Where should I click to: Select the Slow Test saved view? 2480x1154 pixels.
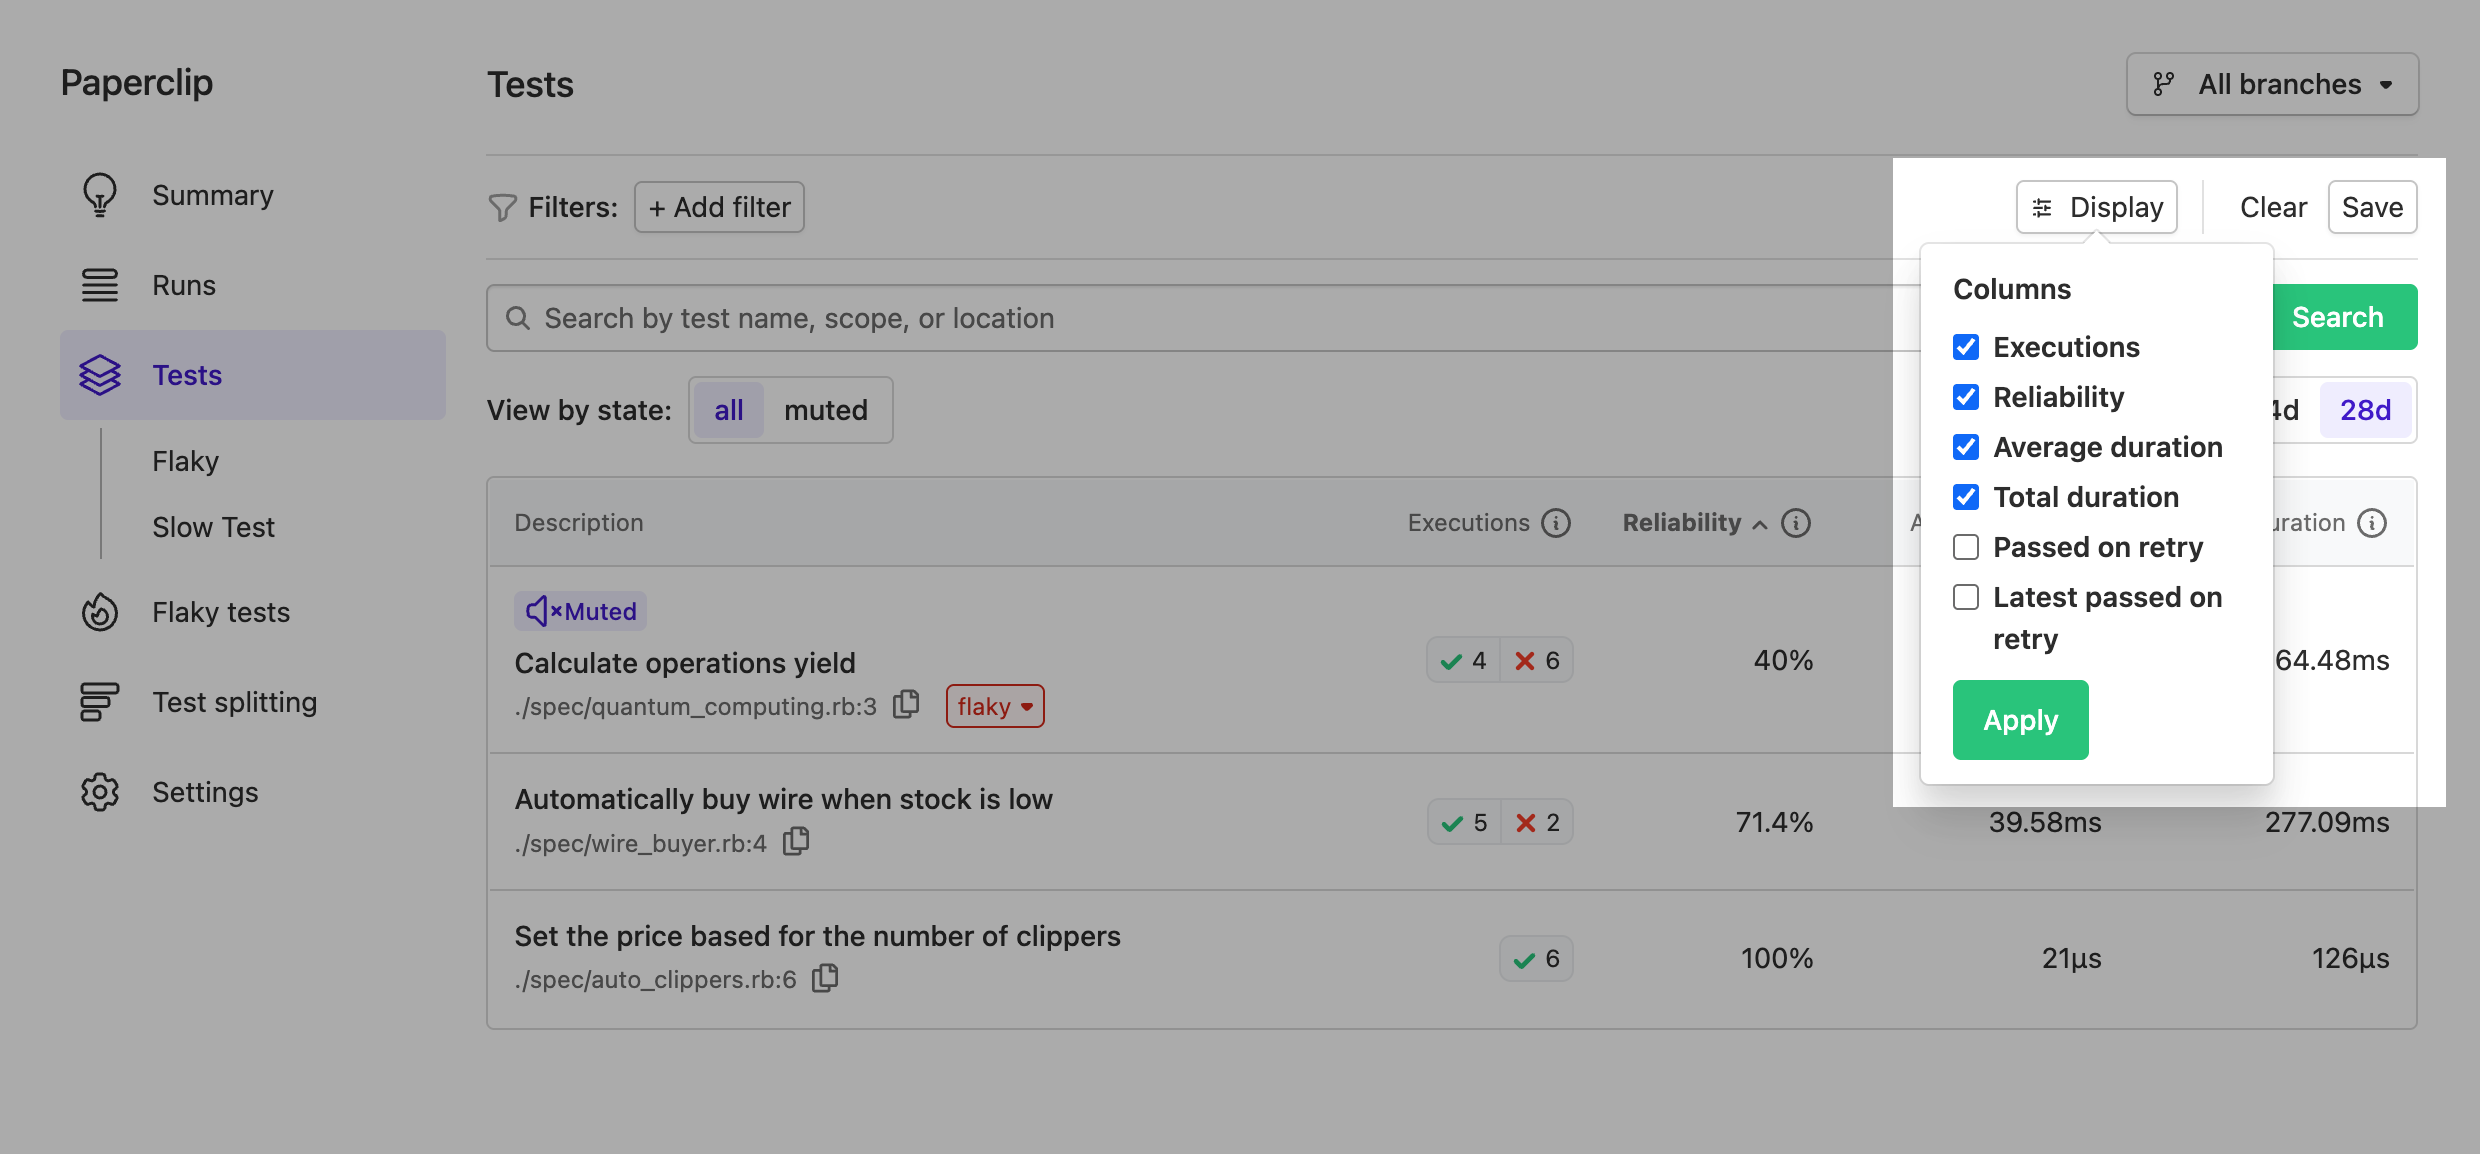pyautogui.click(x=213, y=527)
